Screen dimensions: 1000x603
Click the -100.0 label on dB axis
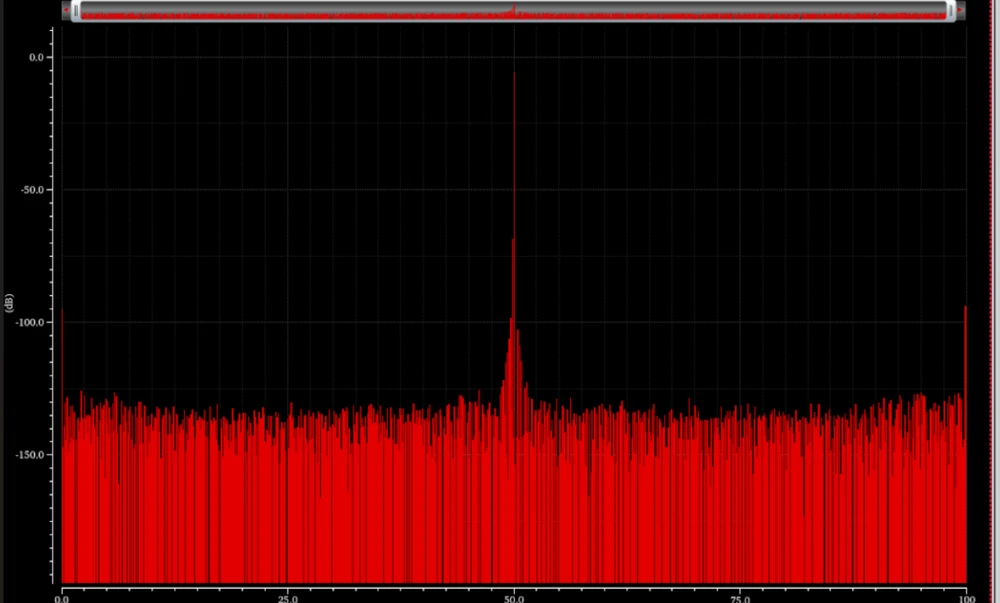tap(31, 323)
